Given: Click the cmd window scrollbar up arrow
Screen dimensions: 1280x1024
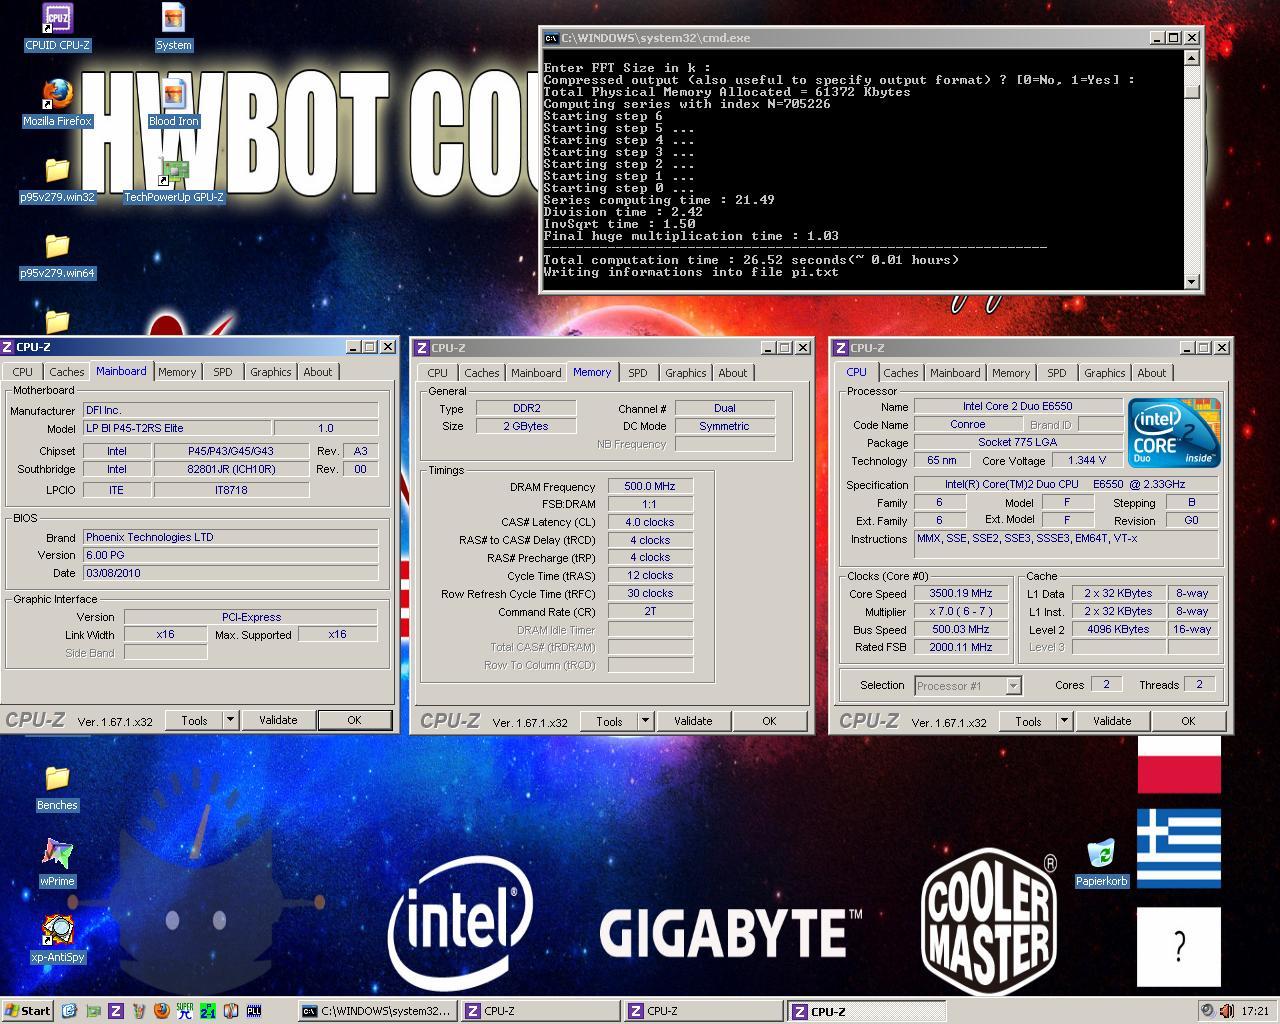Looking at the screenshot, I should tap(1191, 58).
